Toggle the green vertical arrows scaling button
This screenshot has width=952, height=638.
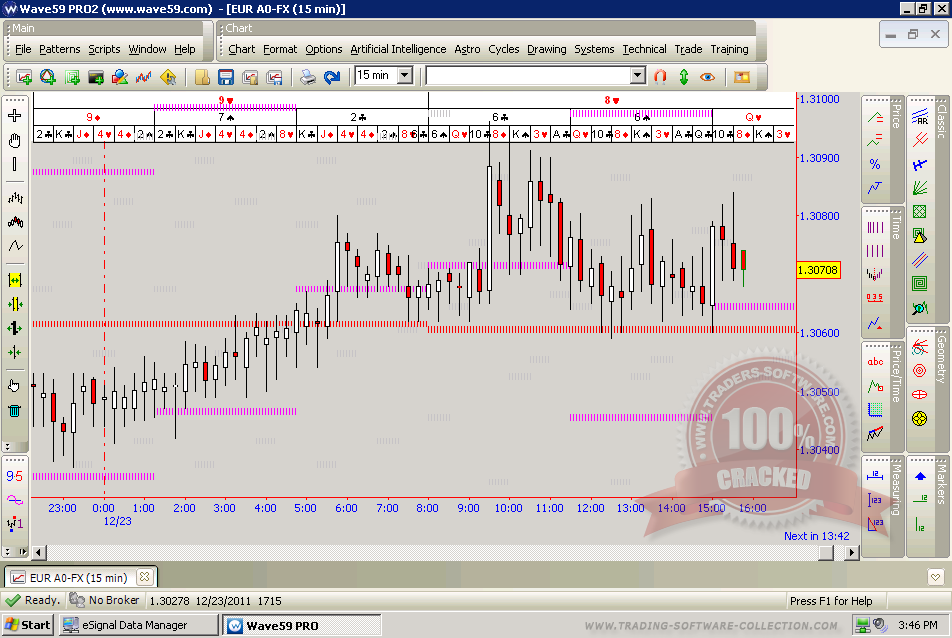[x=684, y=76]
